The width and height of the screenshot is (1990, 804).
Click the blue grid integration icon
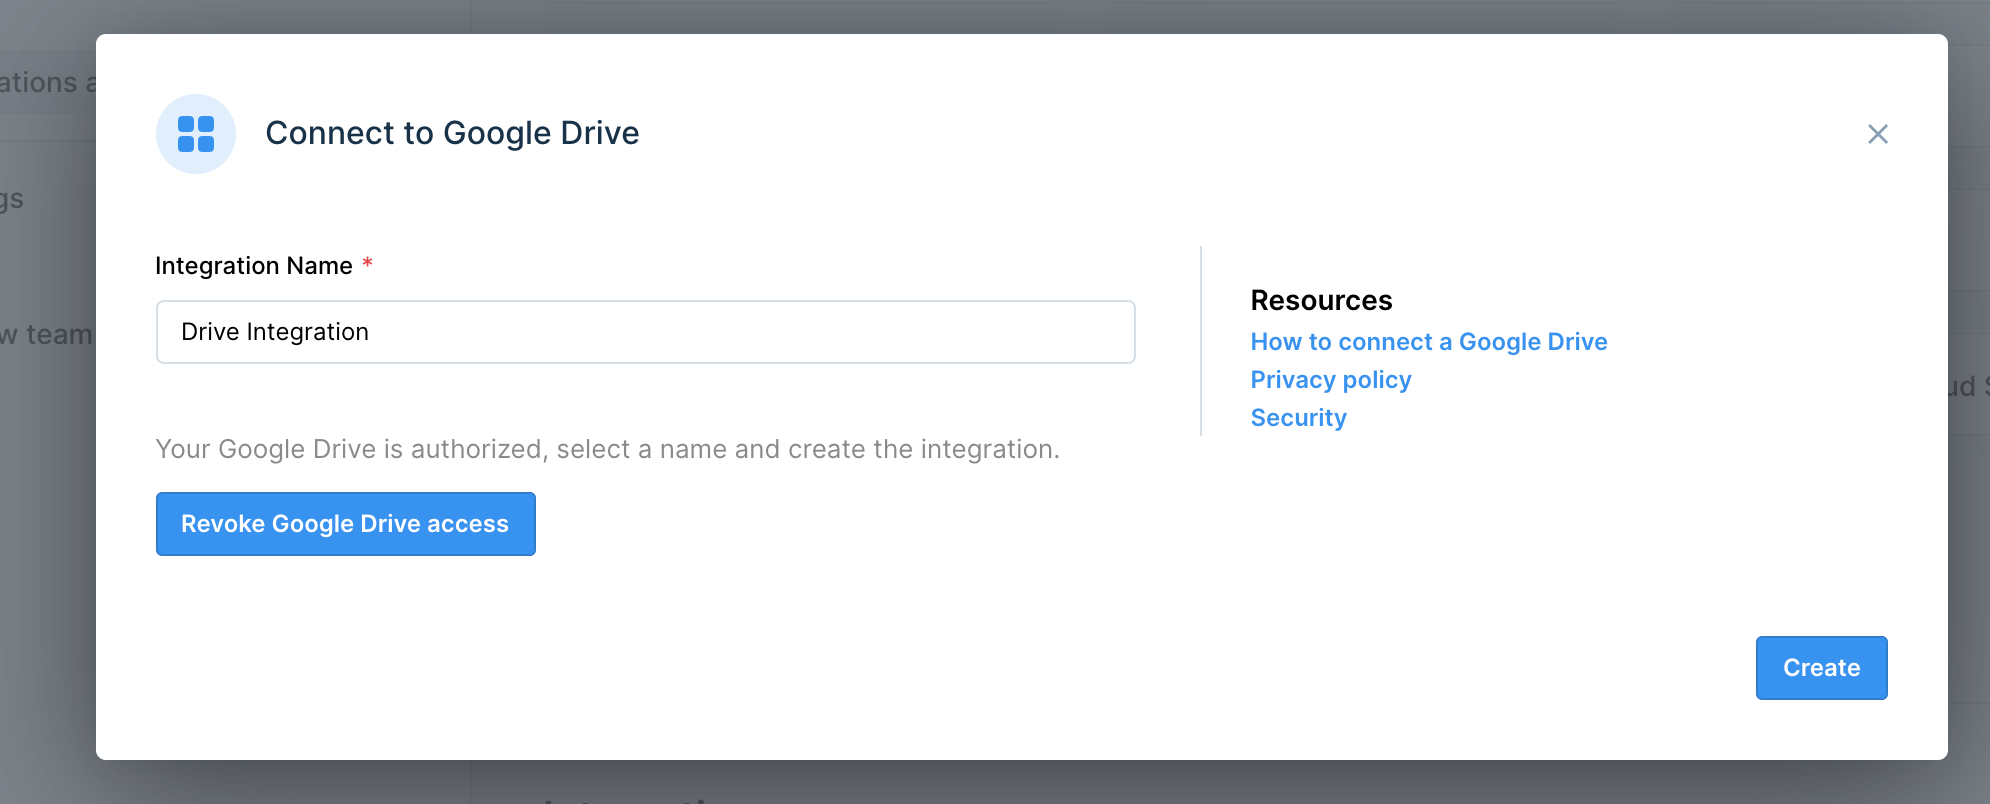point(196,134)
